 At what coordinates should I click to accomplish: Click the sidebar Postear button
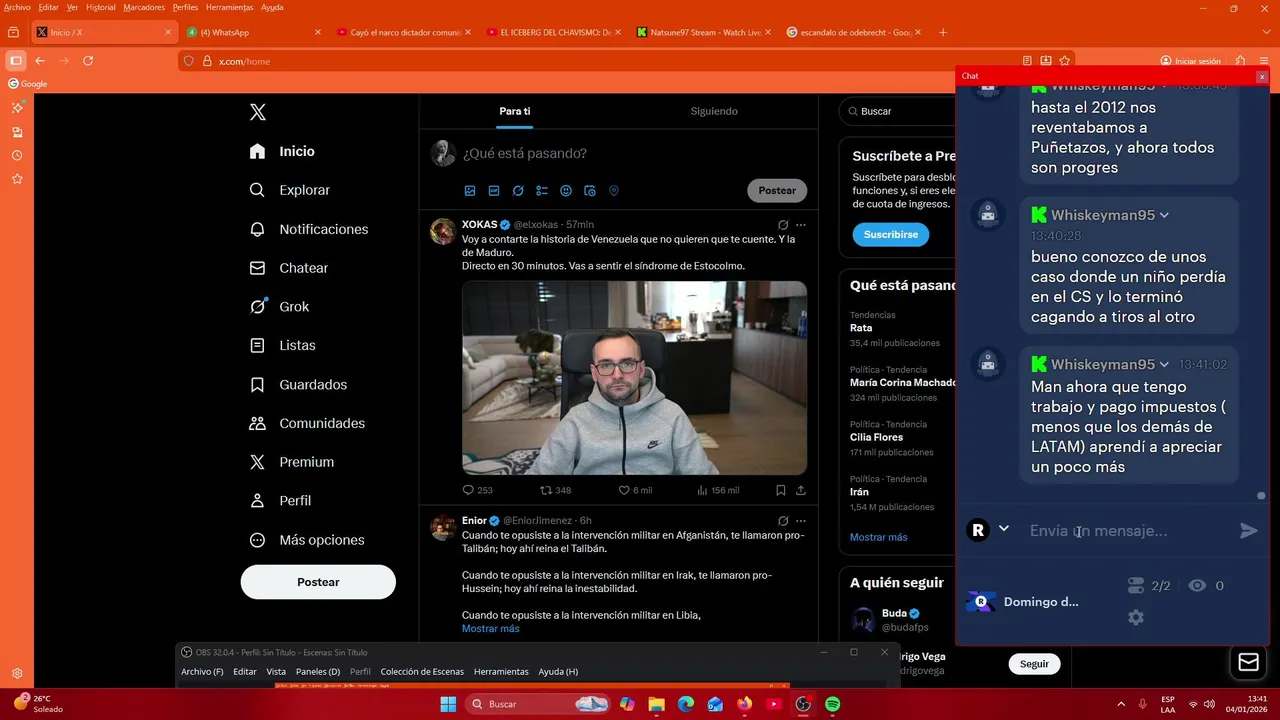(318, 582)
